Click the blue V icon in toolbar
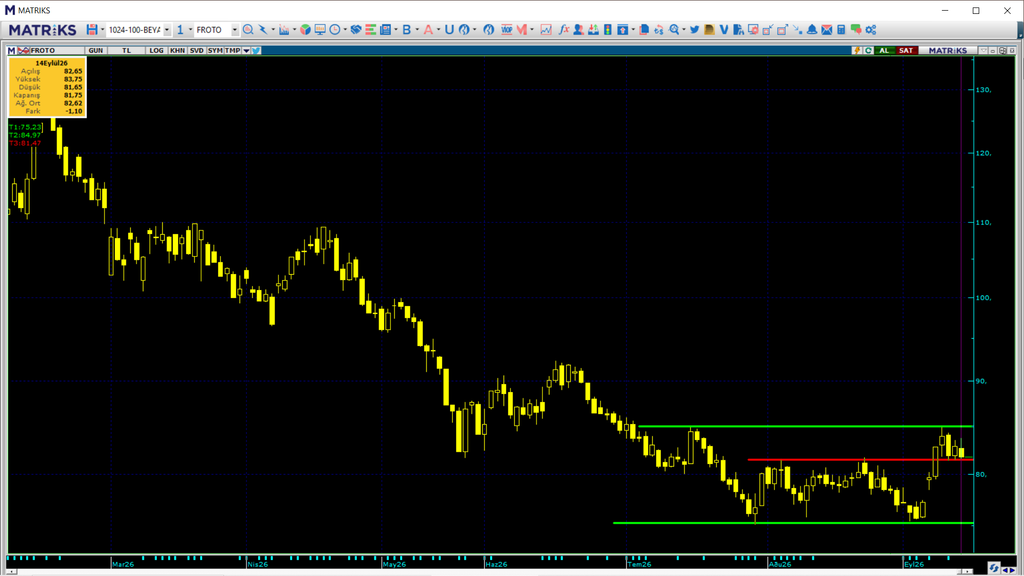The width and height of the screenshot is (1024, 576). coord(724,30)
